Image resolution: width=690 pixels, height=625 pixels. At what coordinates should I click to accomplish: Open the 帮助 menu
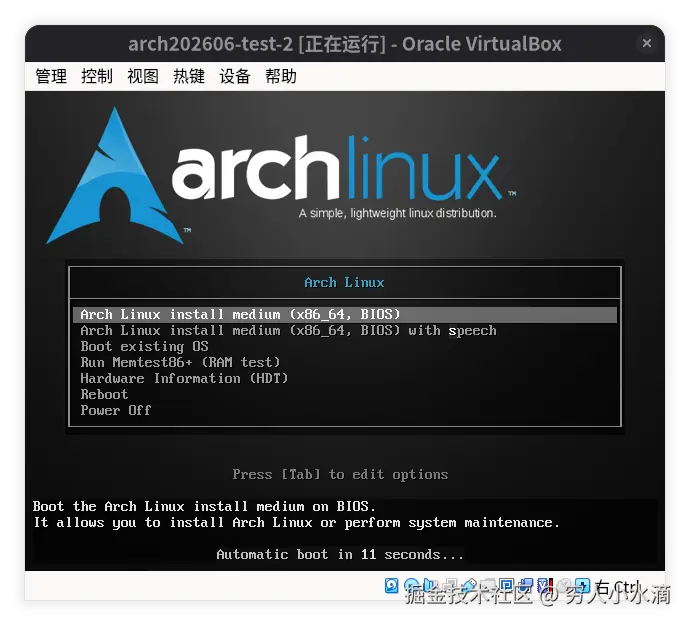280,76
